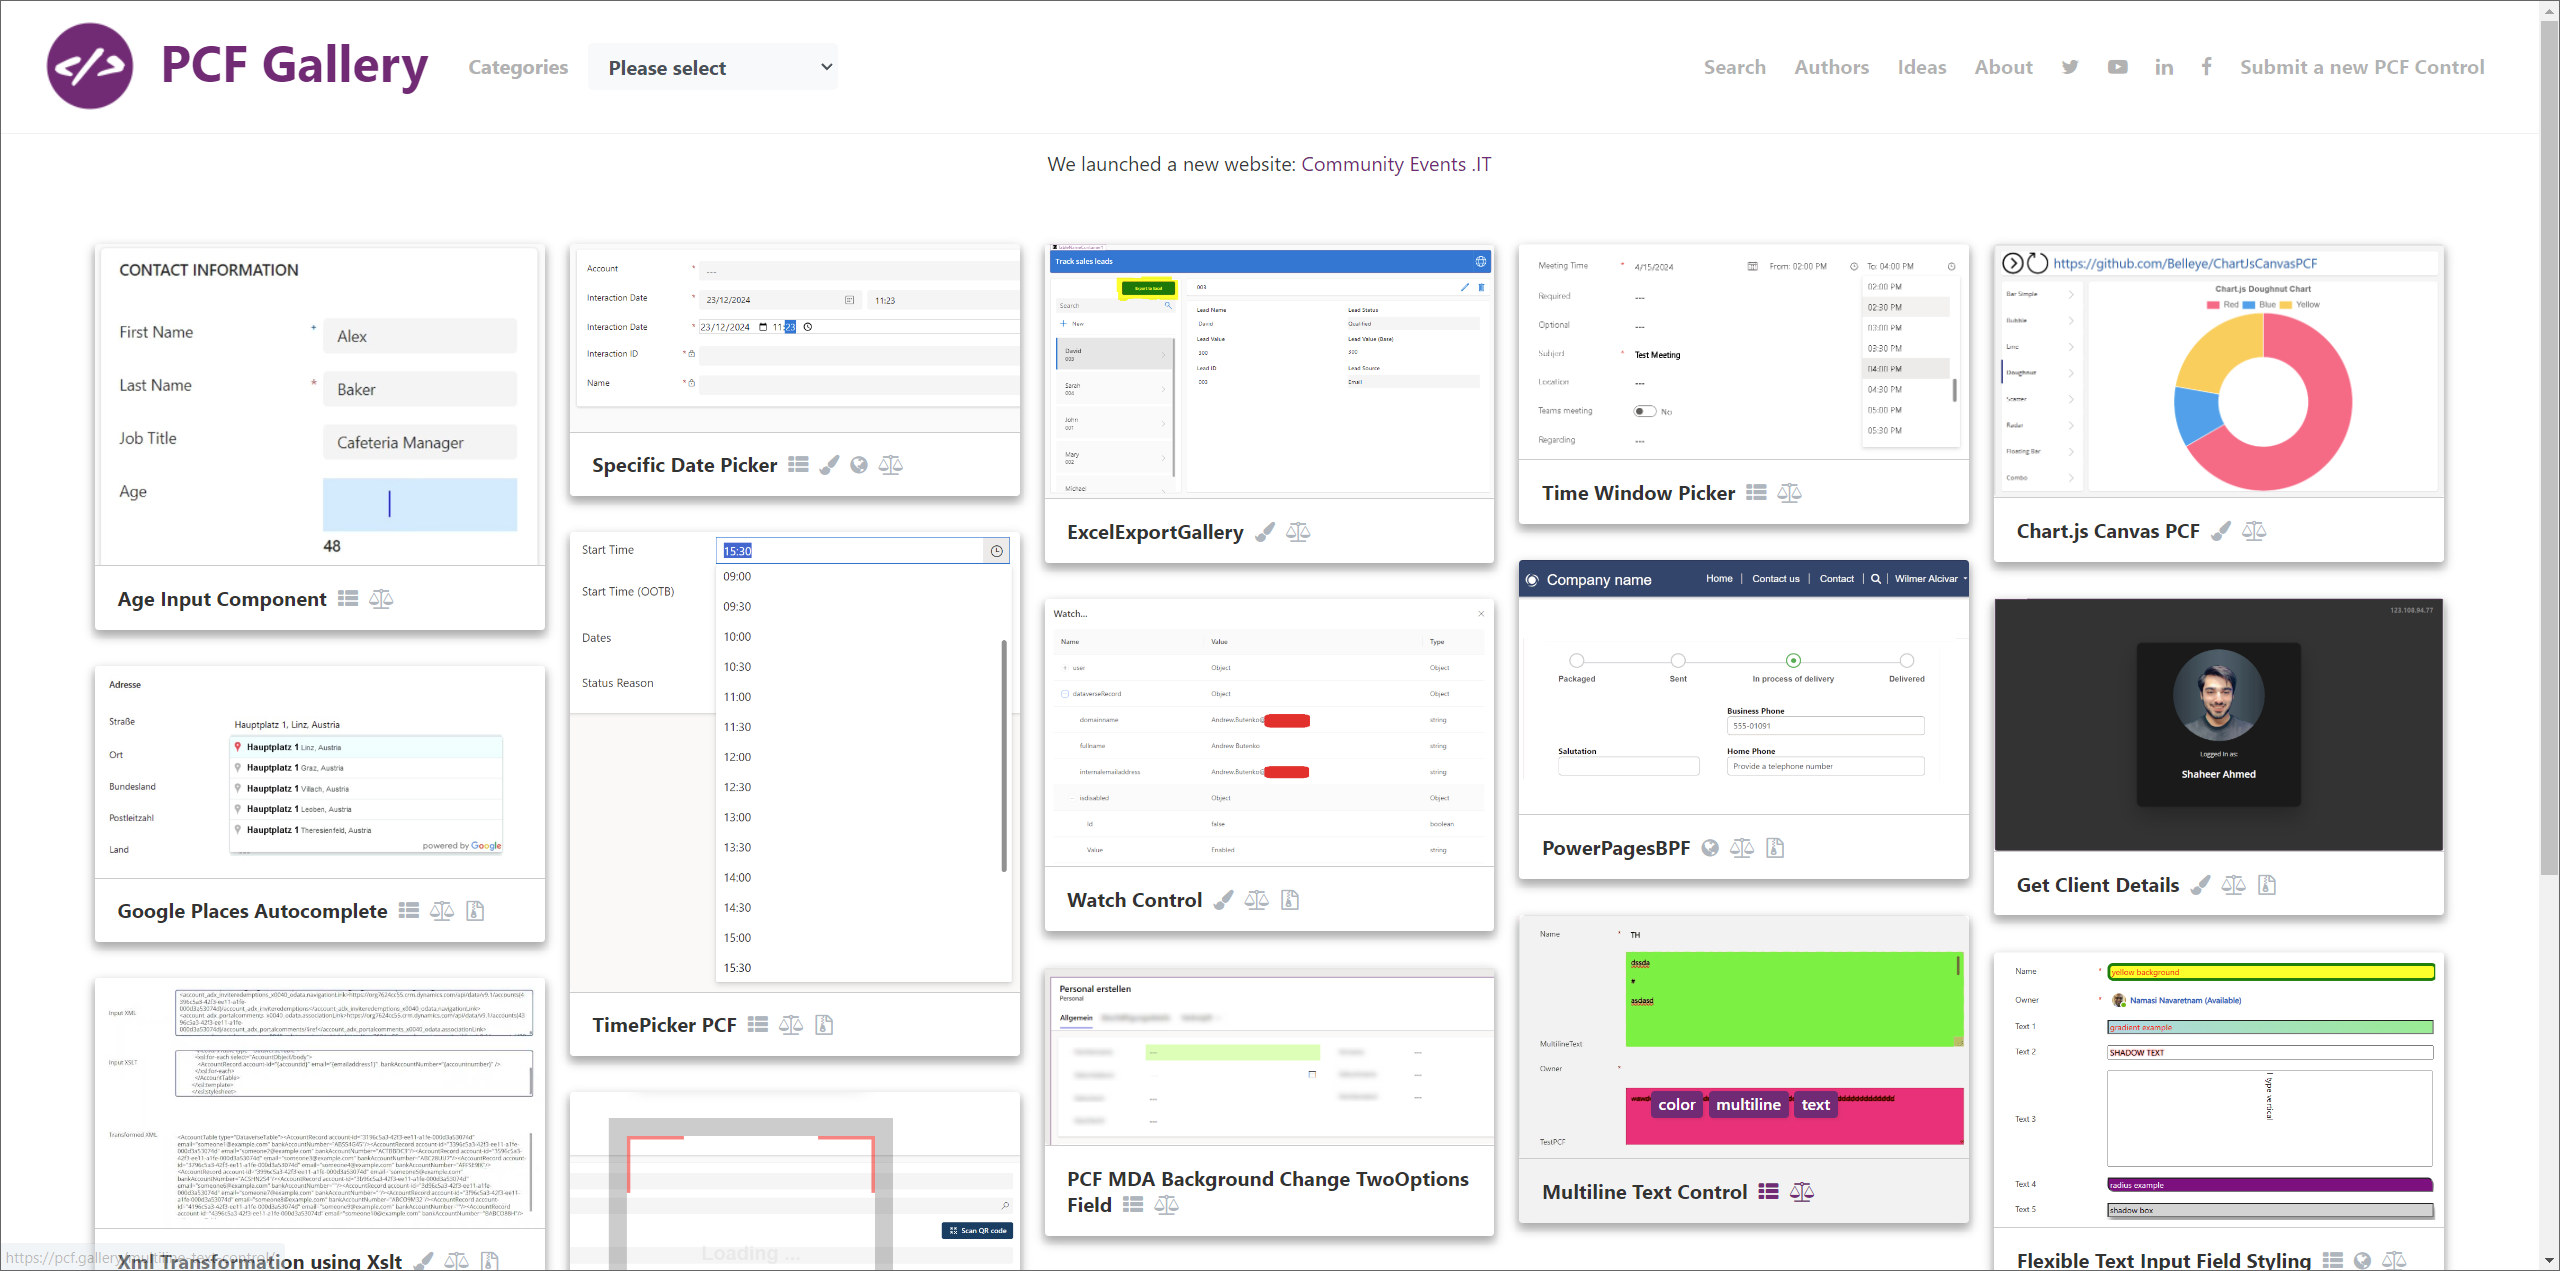2560x1271 pixels.
Task: Click the list icon beside Specific Date Picker
Action: [x=798, y=464]
